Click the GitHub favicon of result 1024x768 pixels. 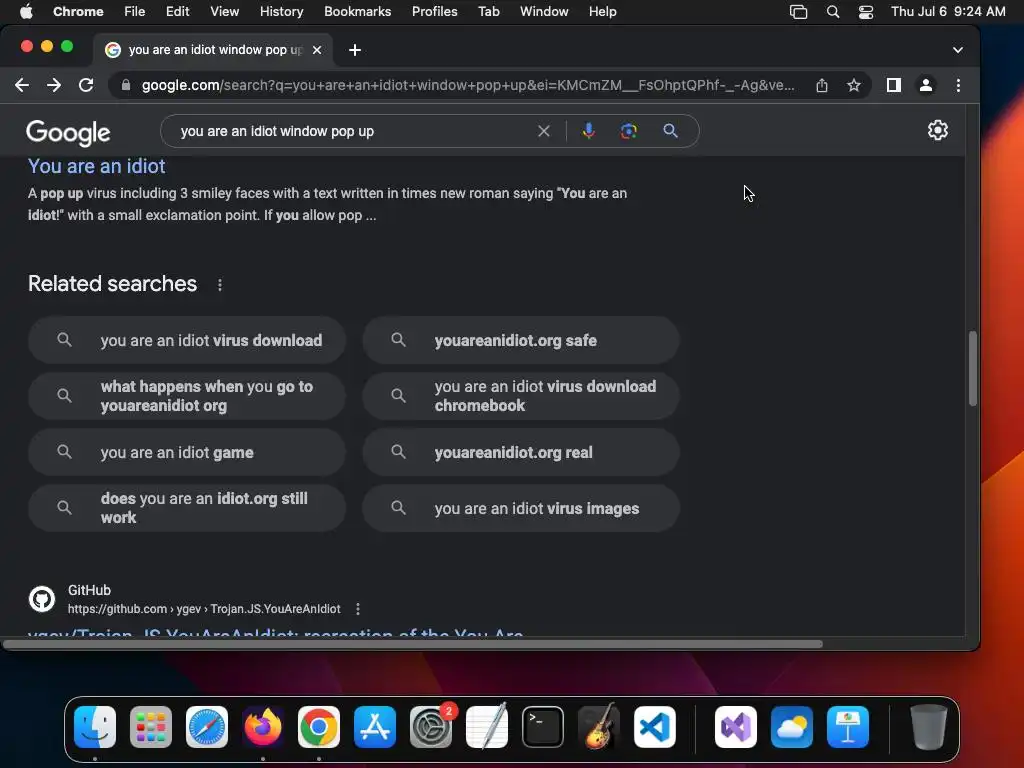pos(42,599)
